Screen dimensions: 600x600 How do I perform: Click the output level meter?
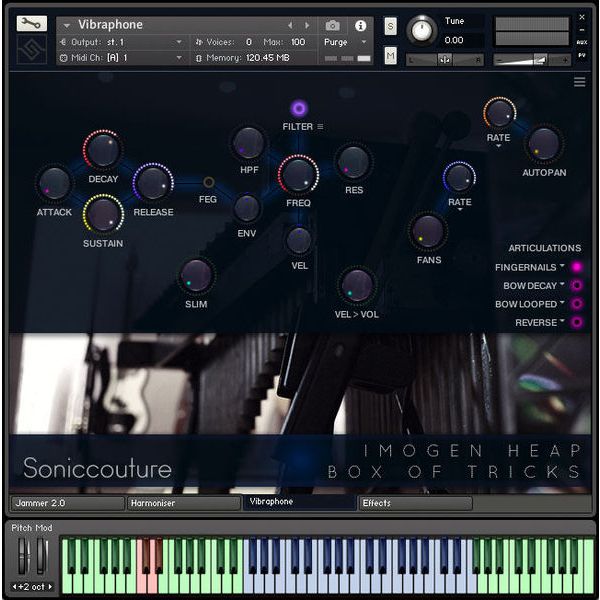pyautogui.click(x=532, y=31)
